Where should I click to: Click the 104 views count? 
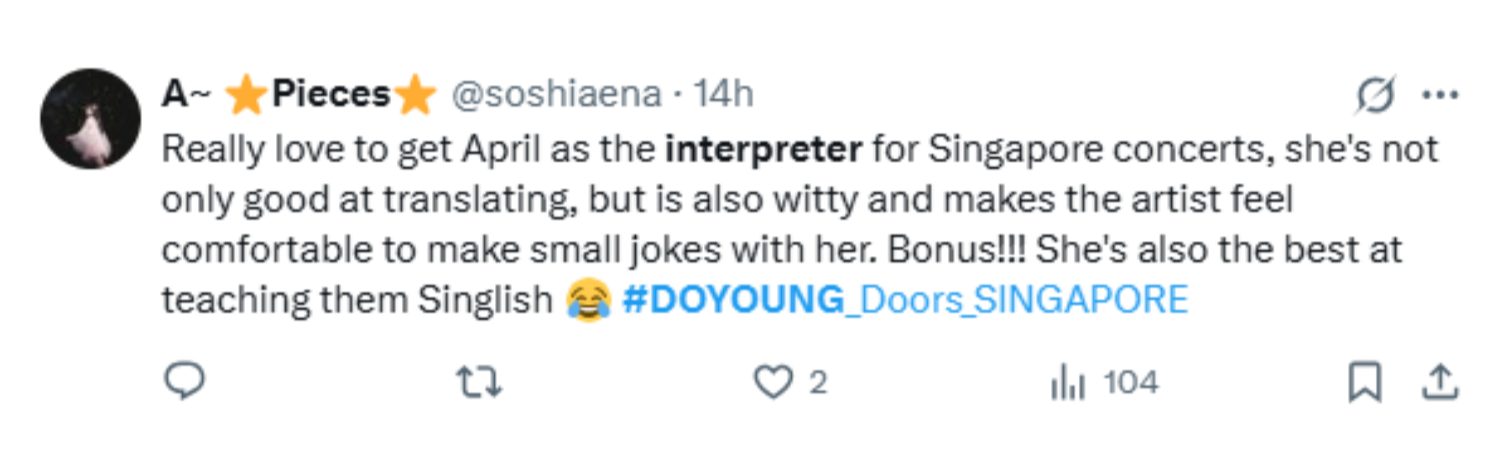(1131, 382)
